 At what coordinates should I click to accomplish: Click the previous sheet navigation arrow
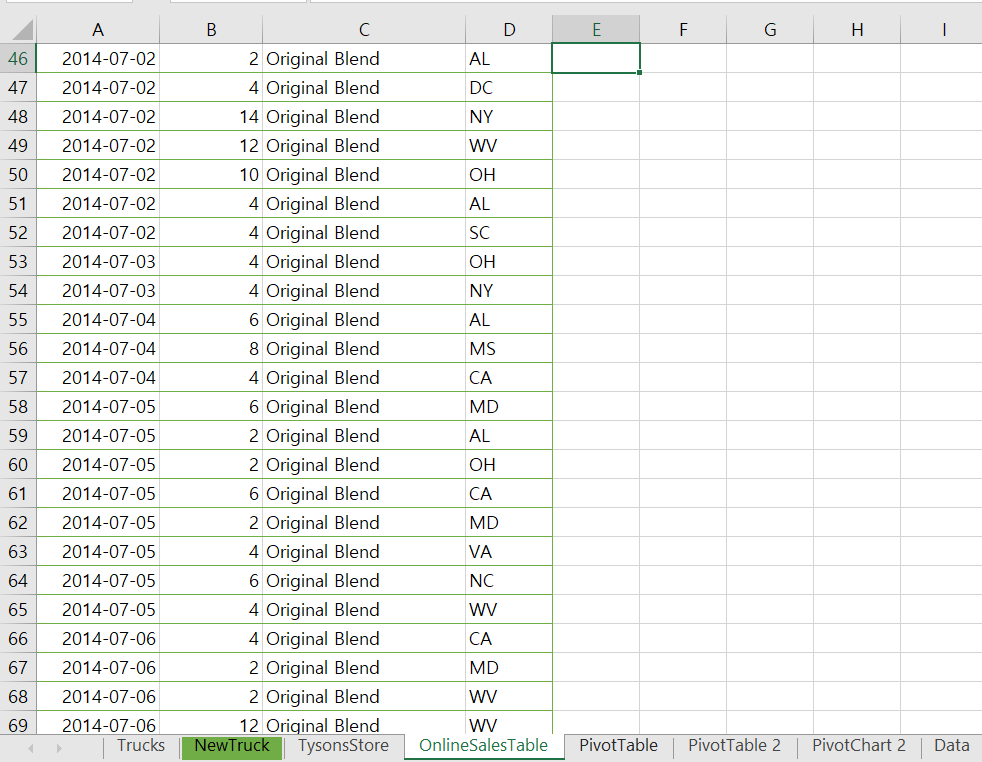click(29, 747)
